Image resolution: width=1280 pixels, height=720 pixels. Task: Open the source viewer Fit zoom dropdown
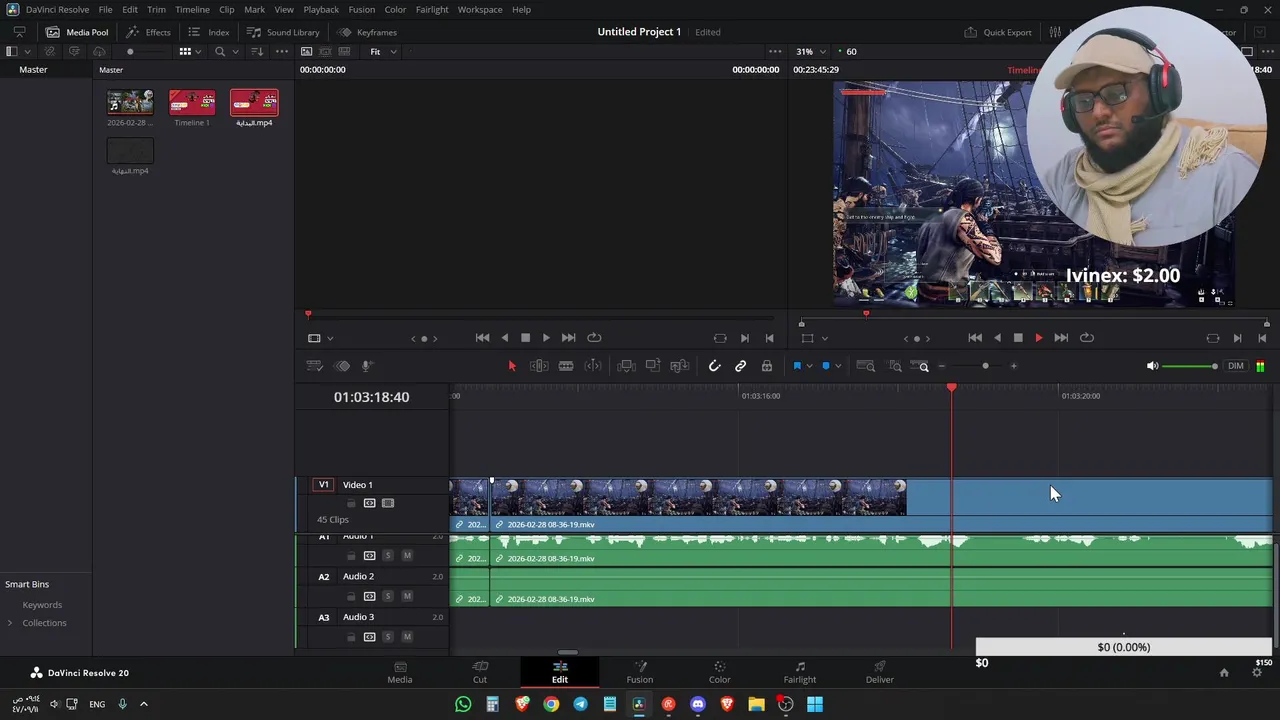[383, 52]
